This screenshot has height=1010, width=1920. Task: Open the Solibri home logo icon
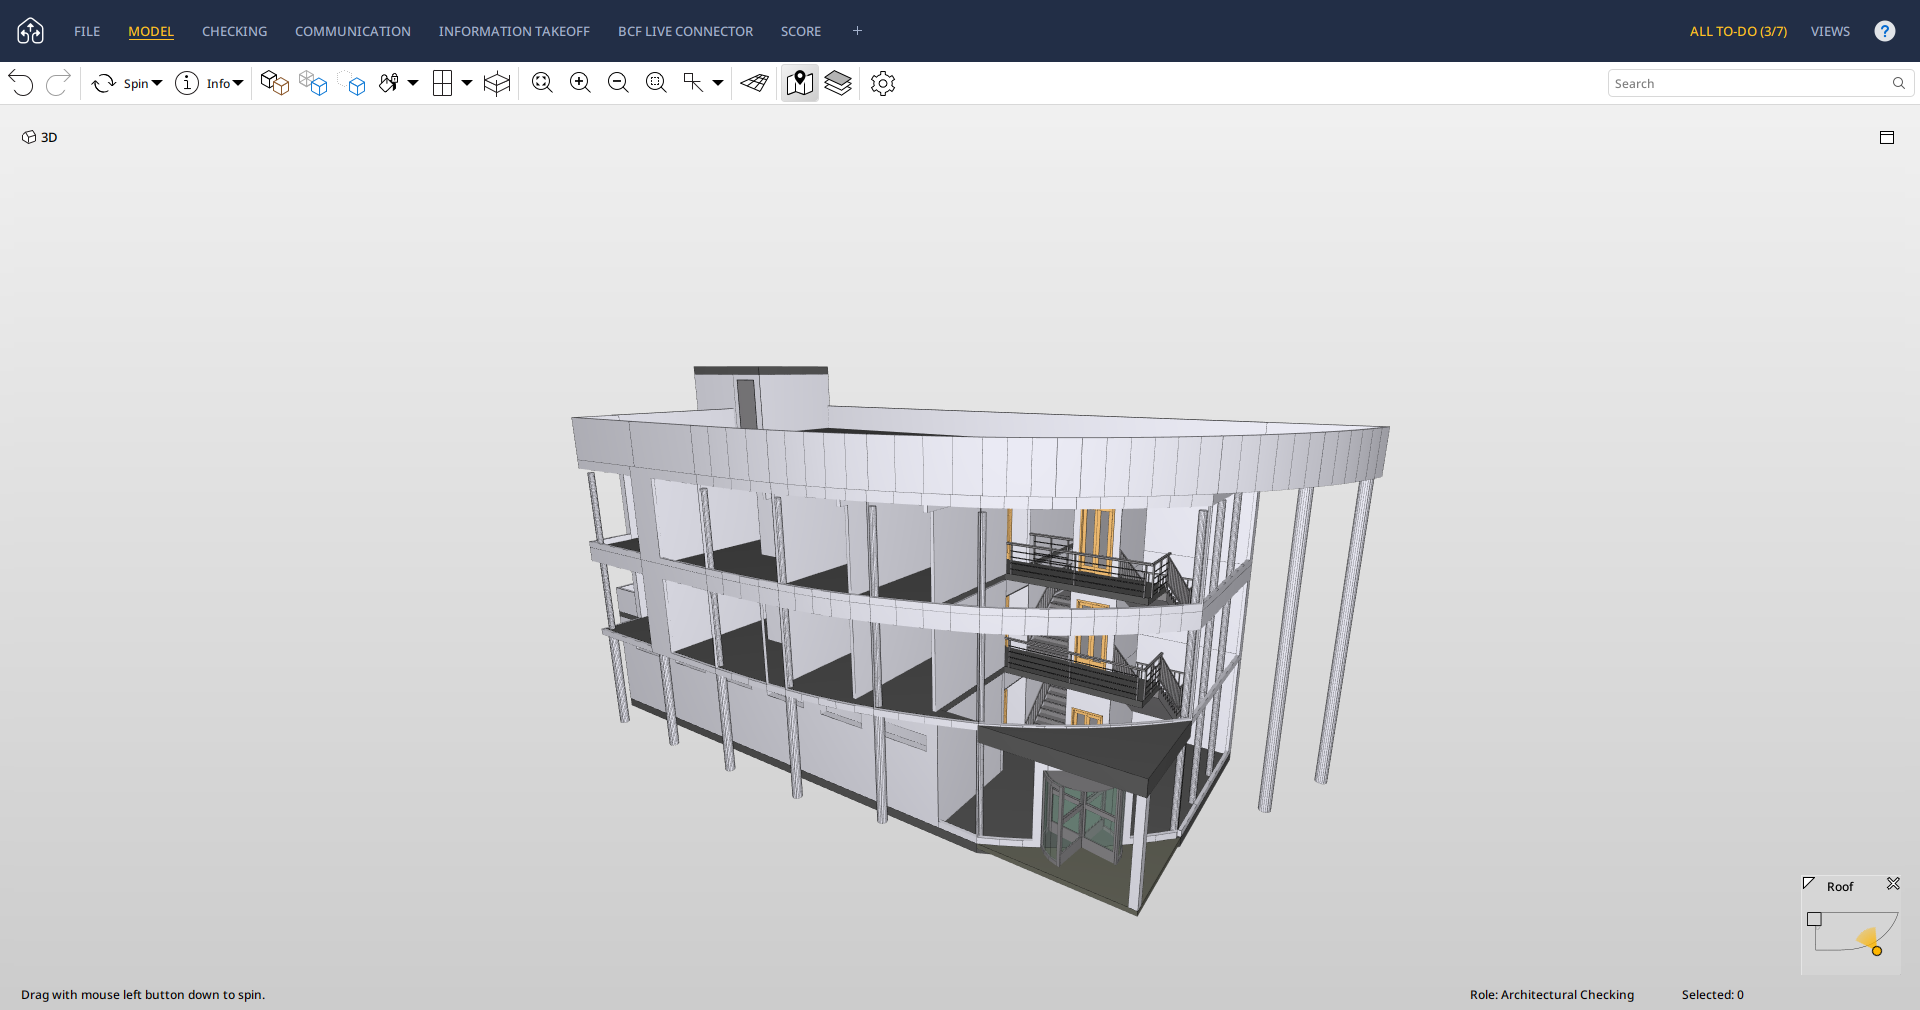coord(30,31)
